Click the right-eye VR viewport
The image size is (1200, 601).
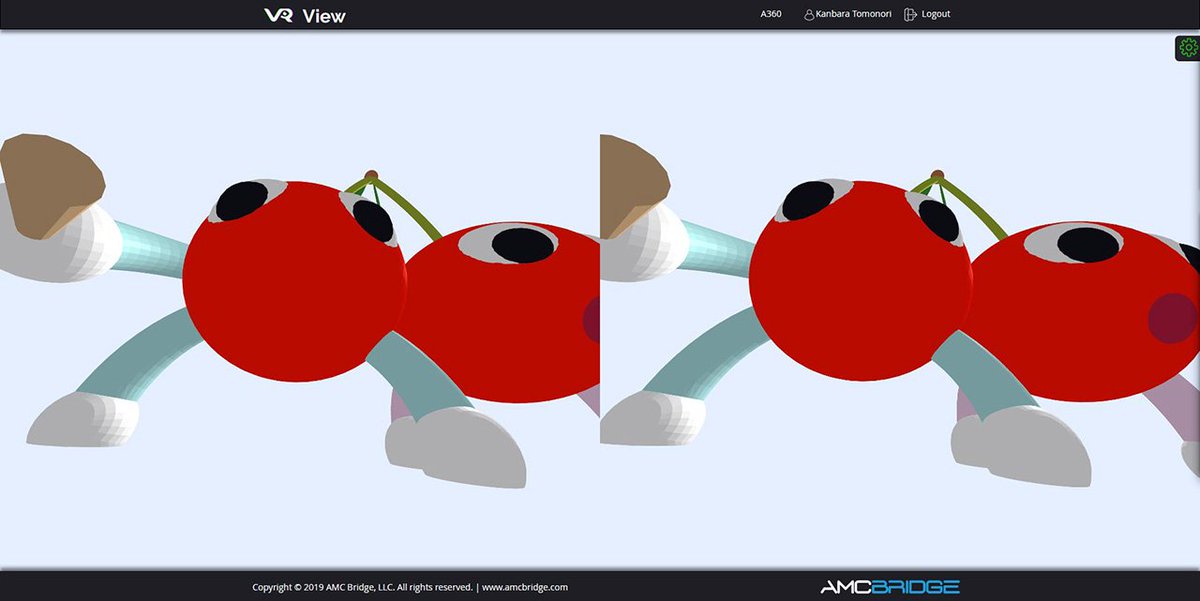900,300
